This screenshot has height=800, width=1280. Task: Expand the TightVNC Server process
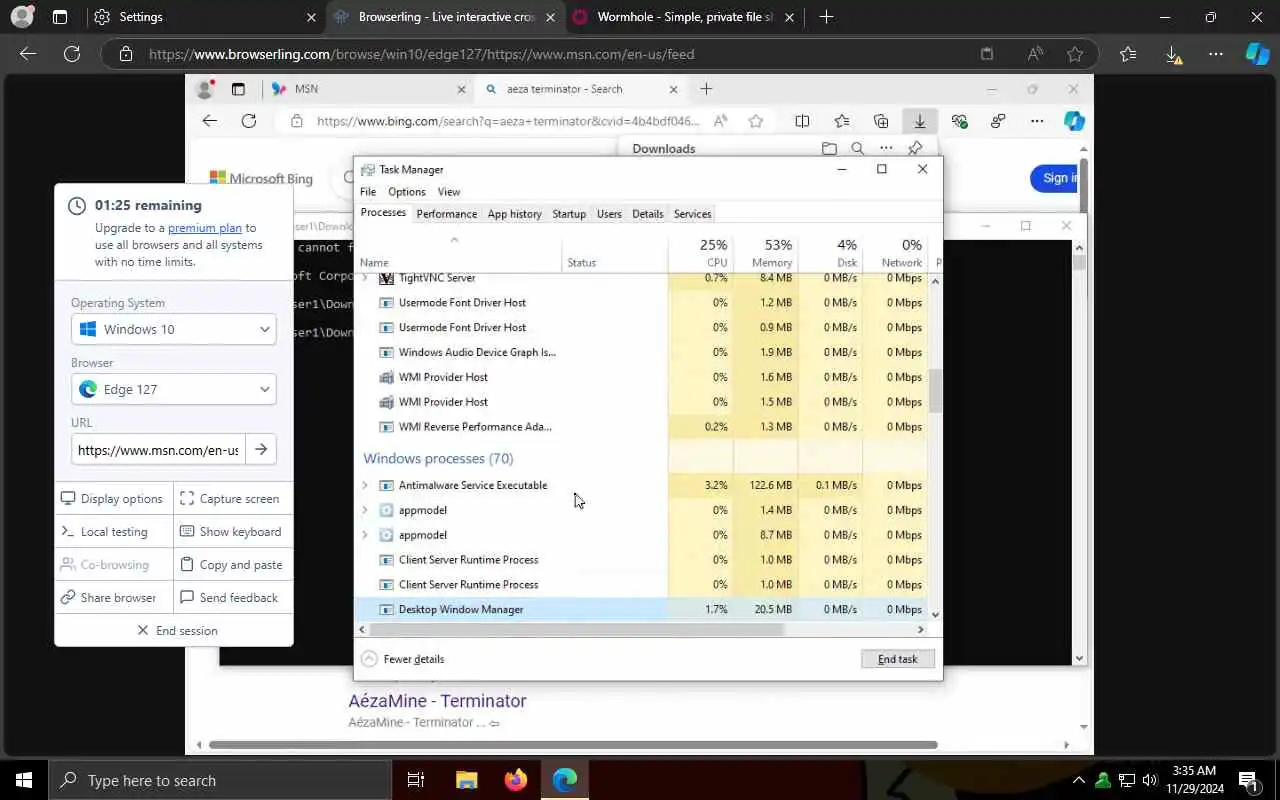tap(364, 278)
